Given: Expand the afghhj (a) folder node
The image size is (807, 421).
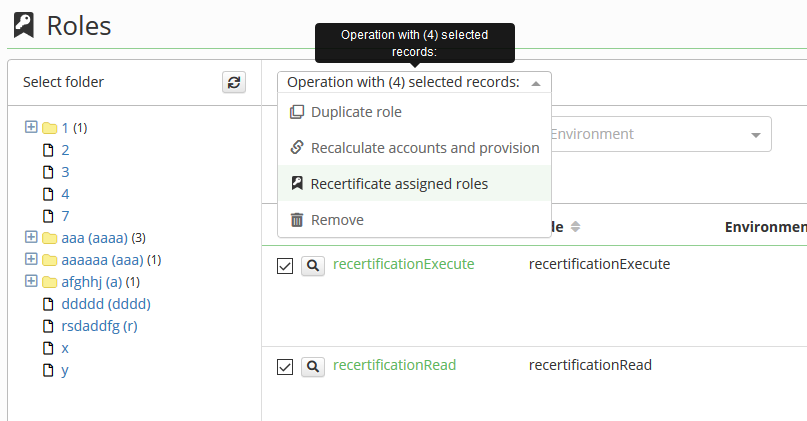Looking at the screenshot, I should 31,281.
